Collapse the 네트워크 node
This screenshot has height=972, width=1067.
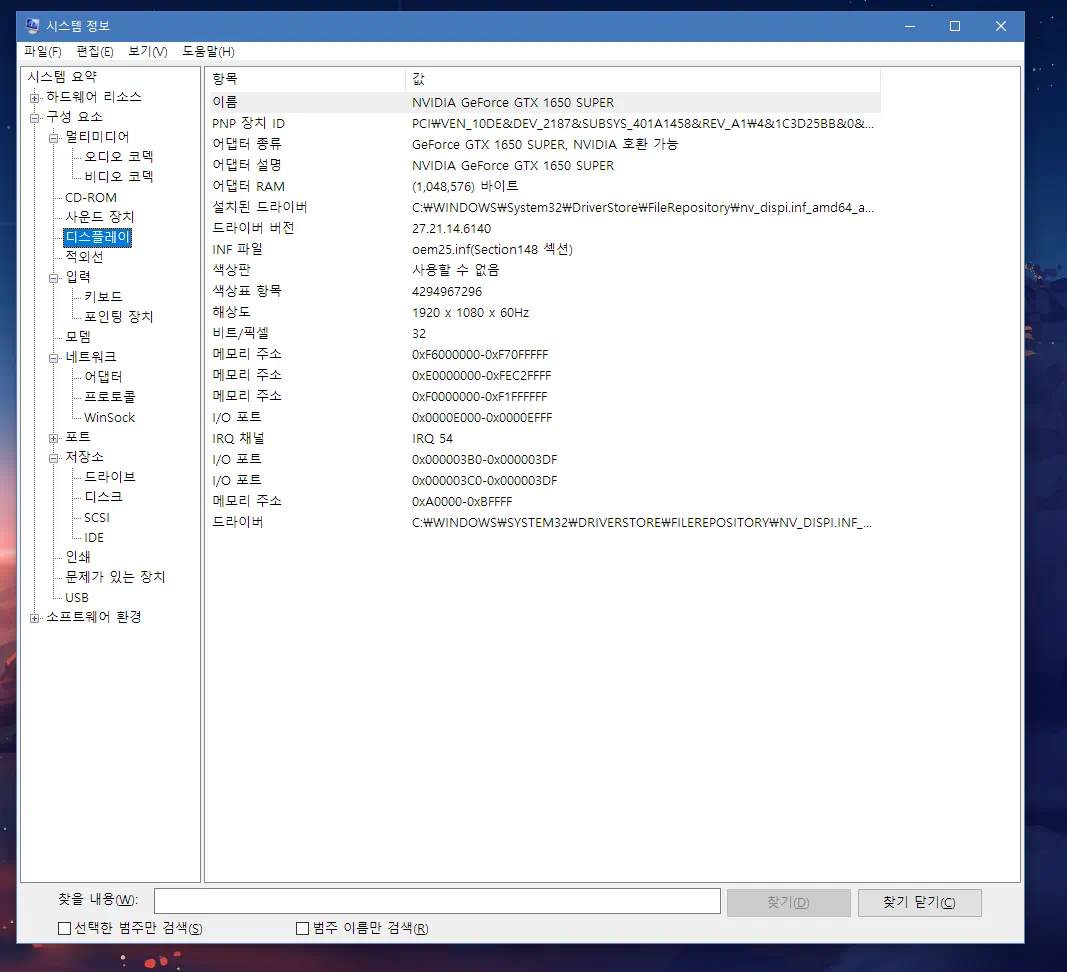(x=53, y=358)
